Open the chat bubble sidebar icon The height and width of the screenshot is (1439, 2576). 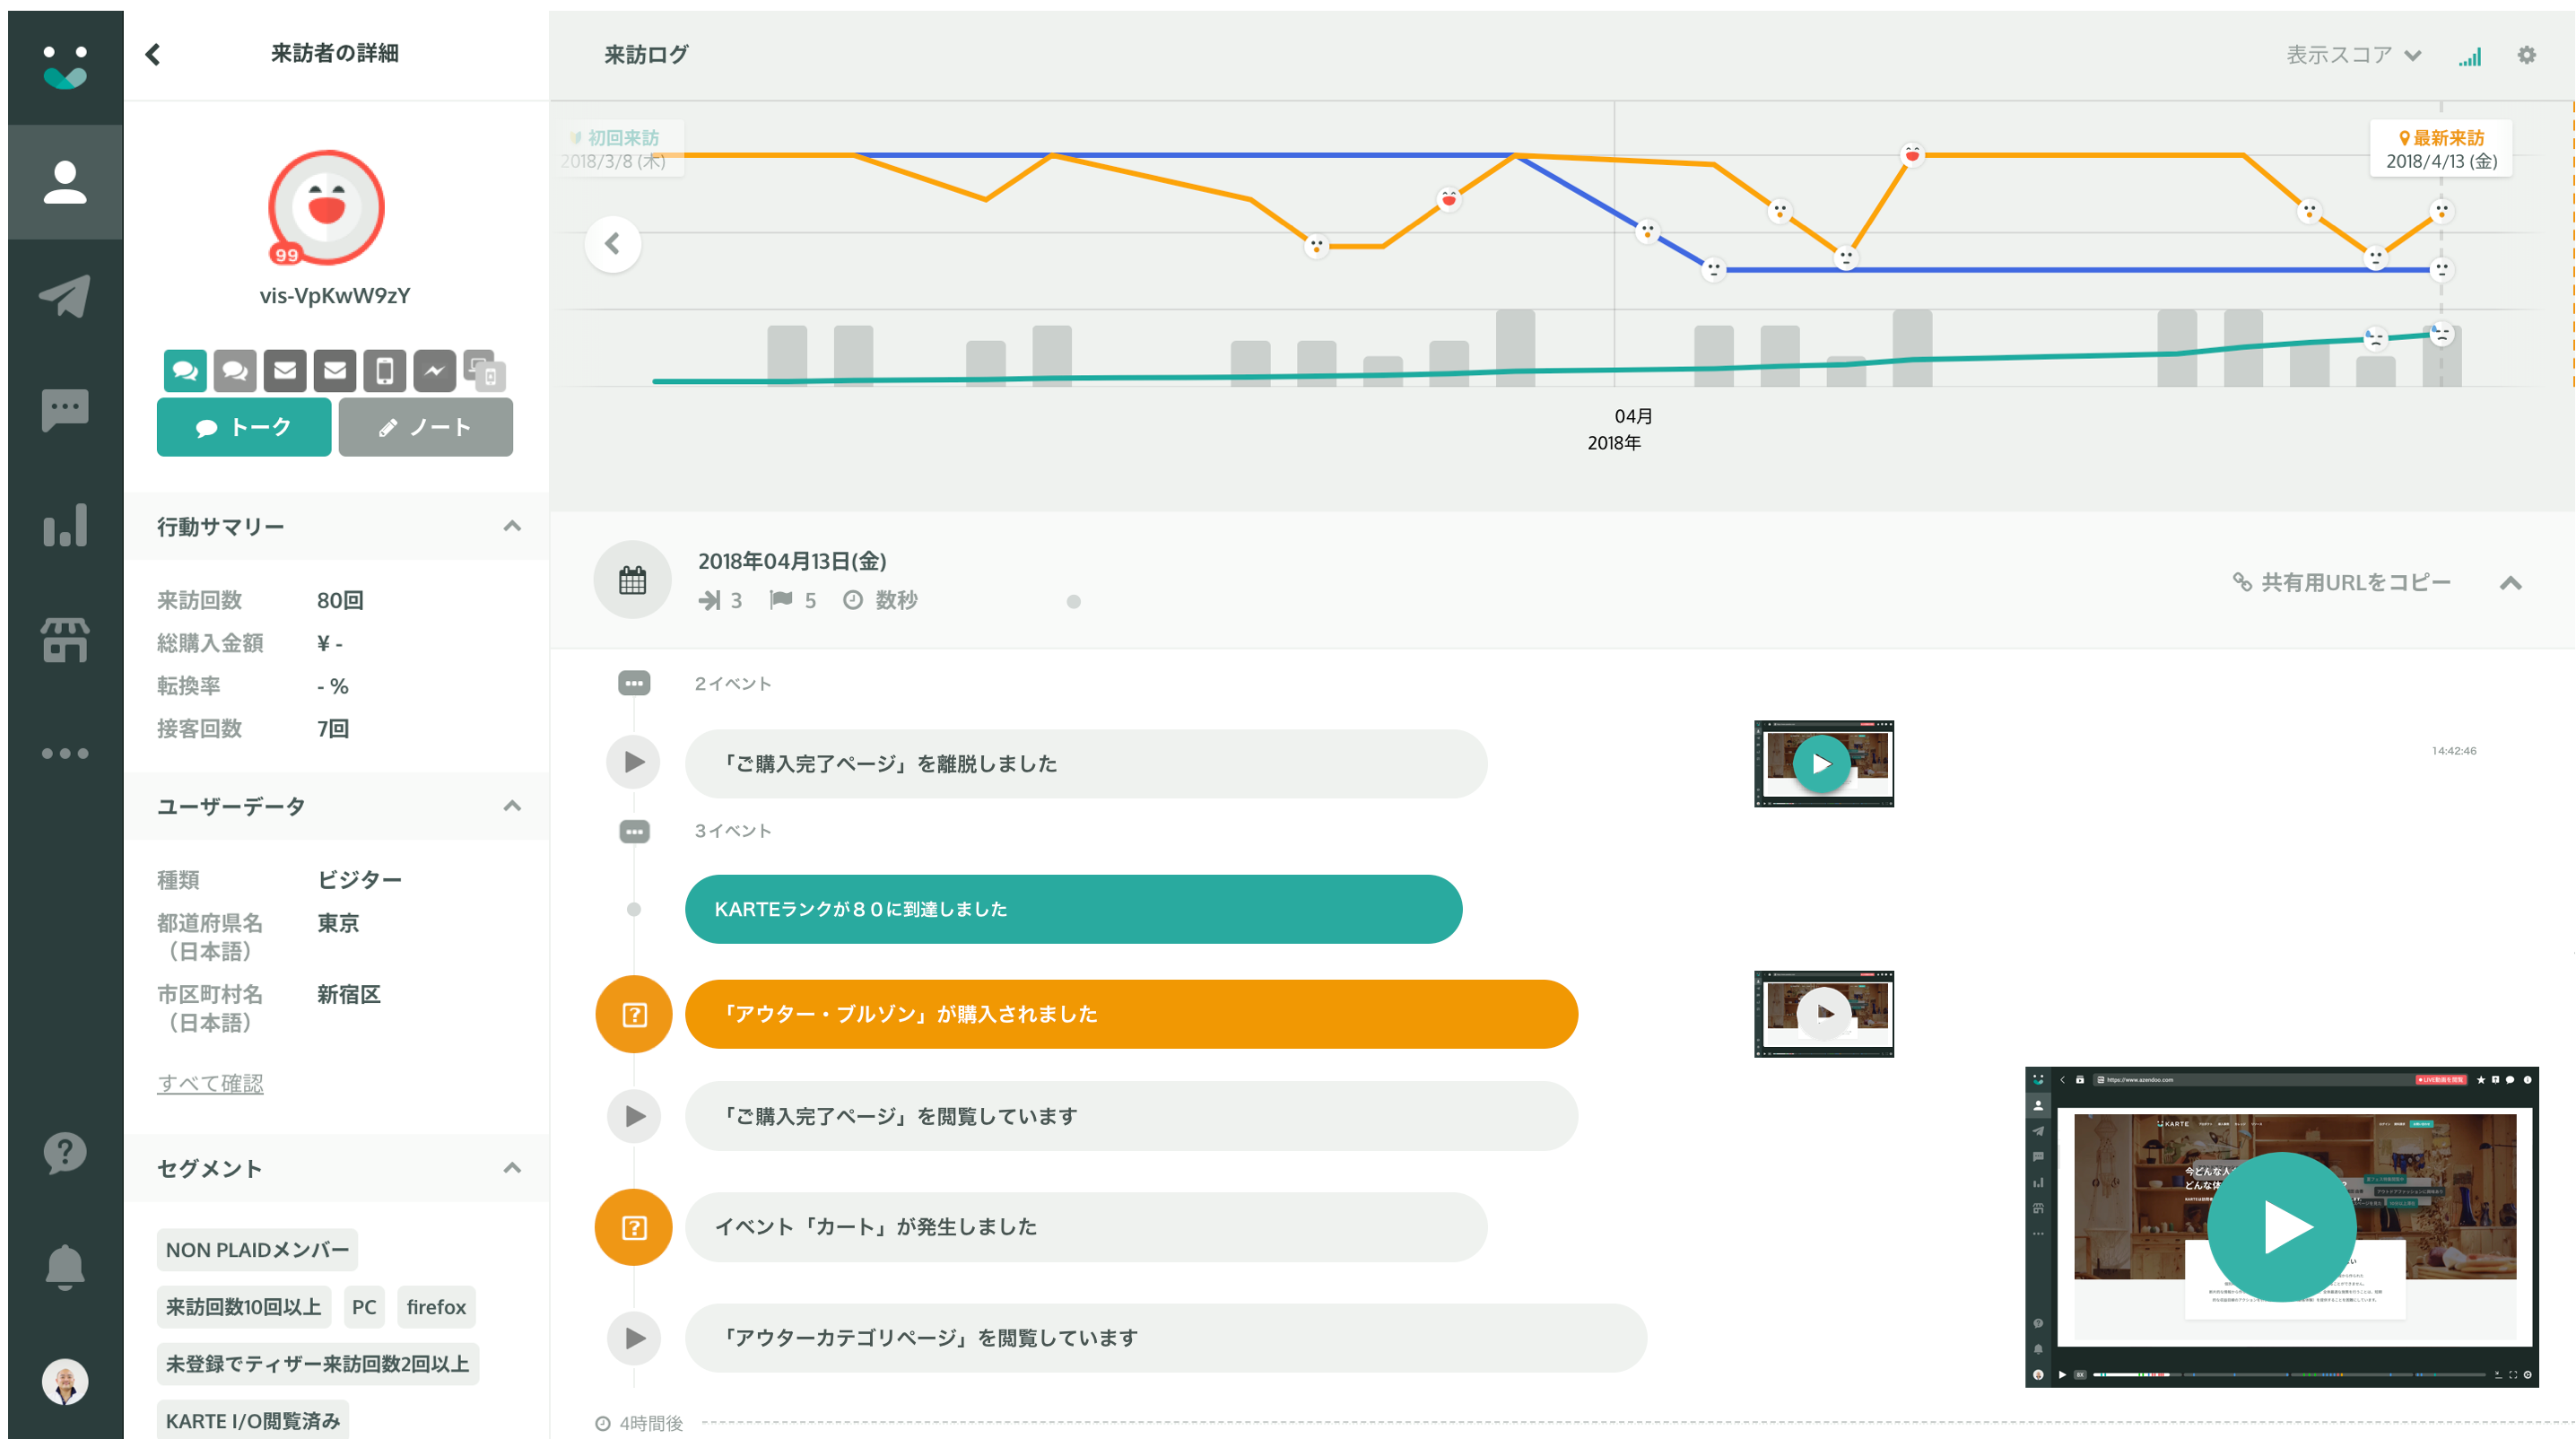tap(65, 409)
